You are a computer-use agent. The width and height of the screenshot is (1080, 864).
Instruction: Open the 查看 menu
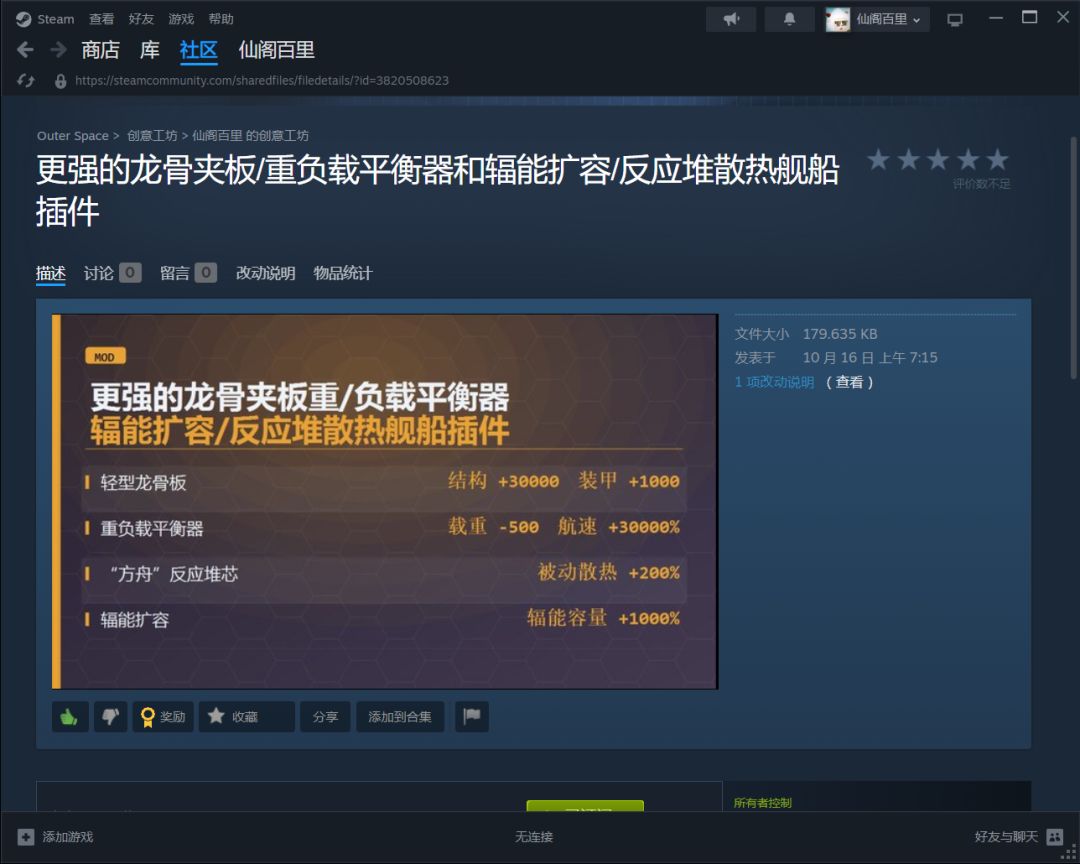[x=101, y=19]
